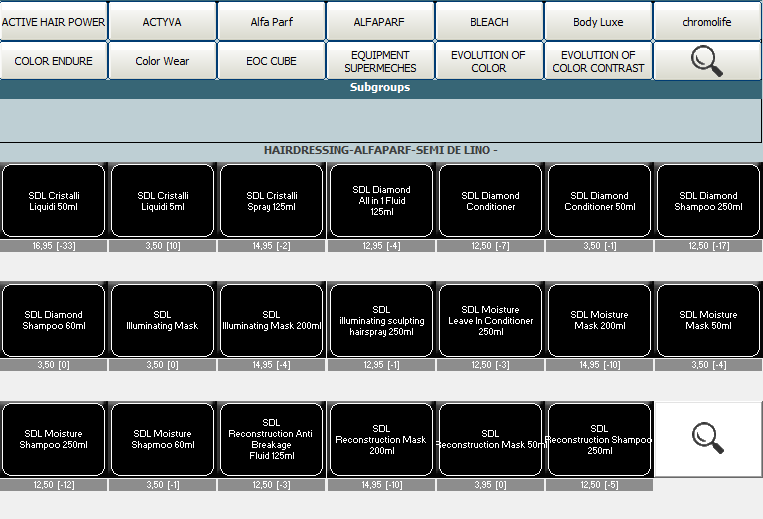Pick SDL Cristalli Spray 125ml

click(272, 200)
